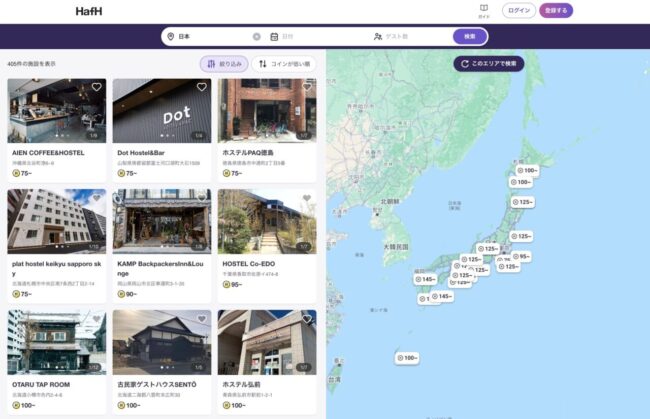The width and height of the screenshot is (650, 419).
Task: Open the plat hostel keikyu sapporo photo
Action: [x=57, y=221]
